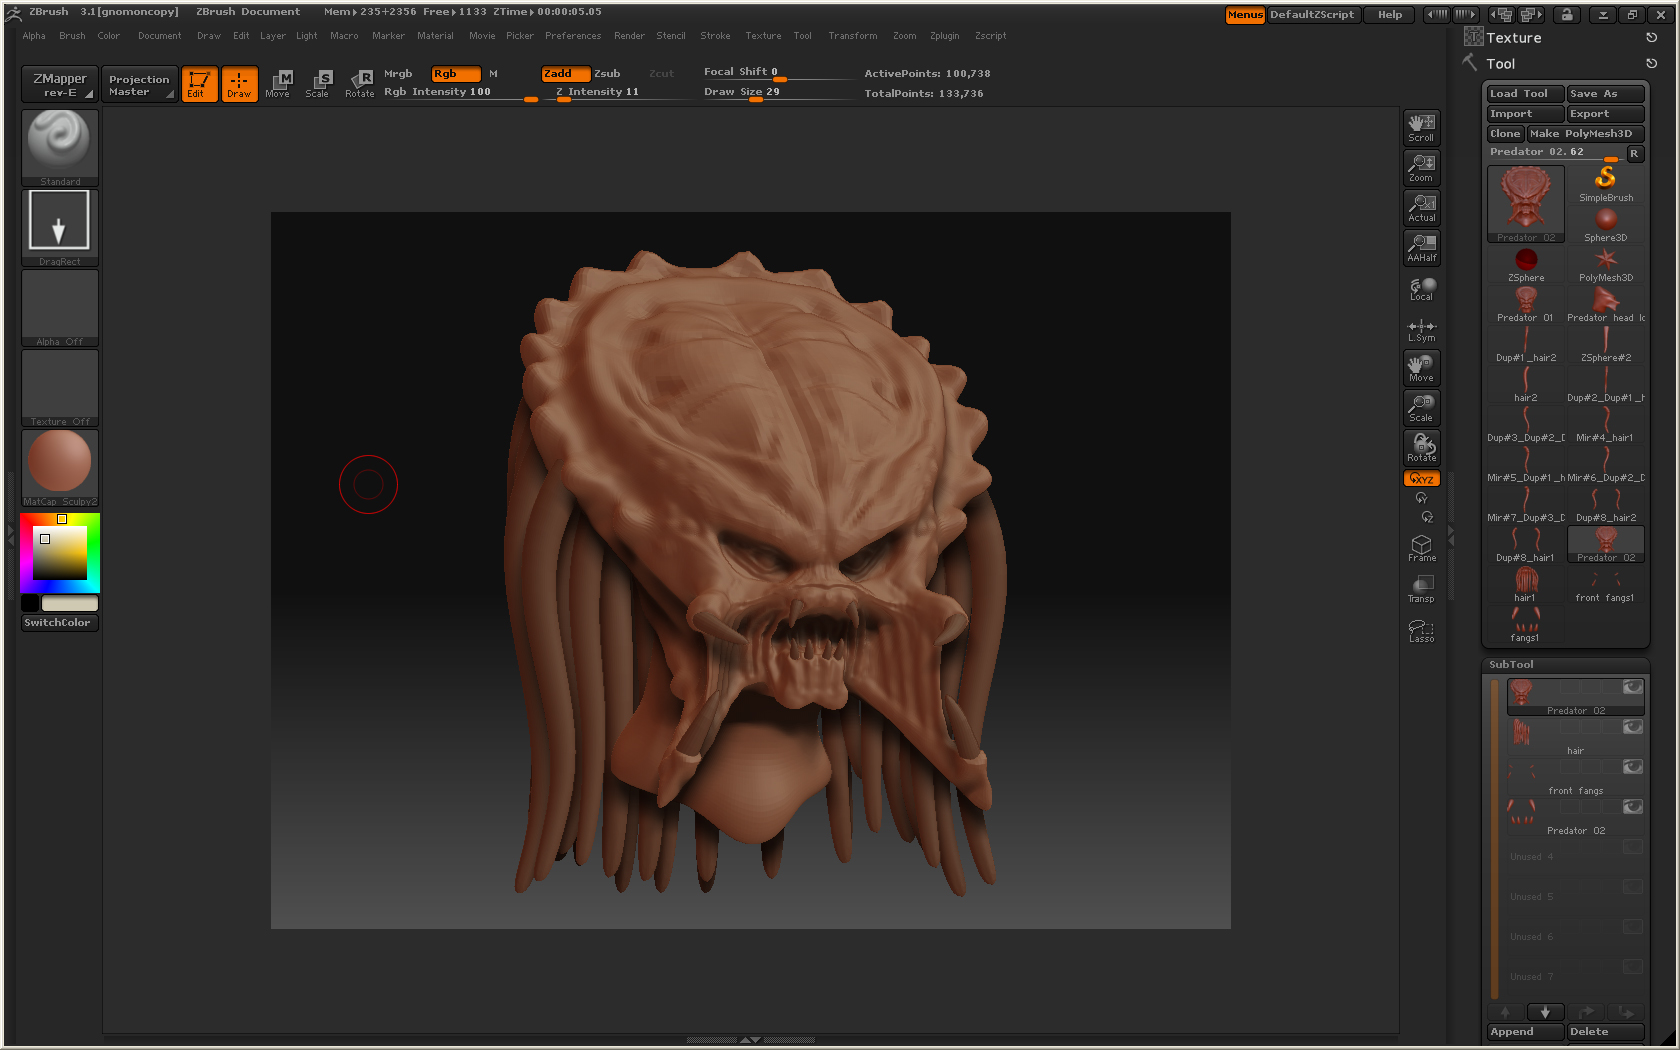The width and height of the screenshot is (1680, 1050).
Task: Click the Frame mesh icon
Action: 1421,548
